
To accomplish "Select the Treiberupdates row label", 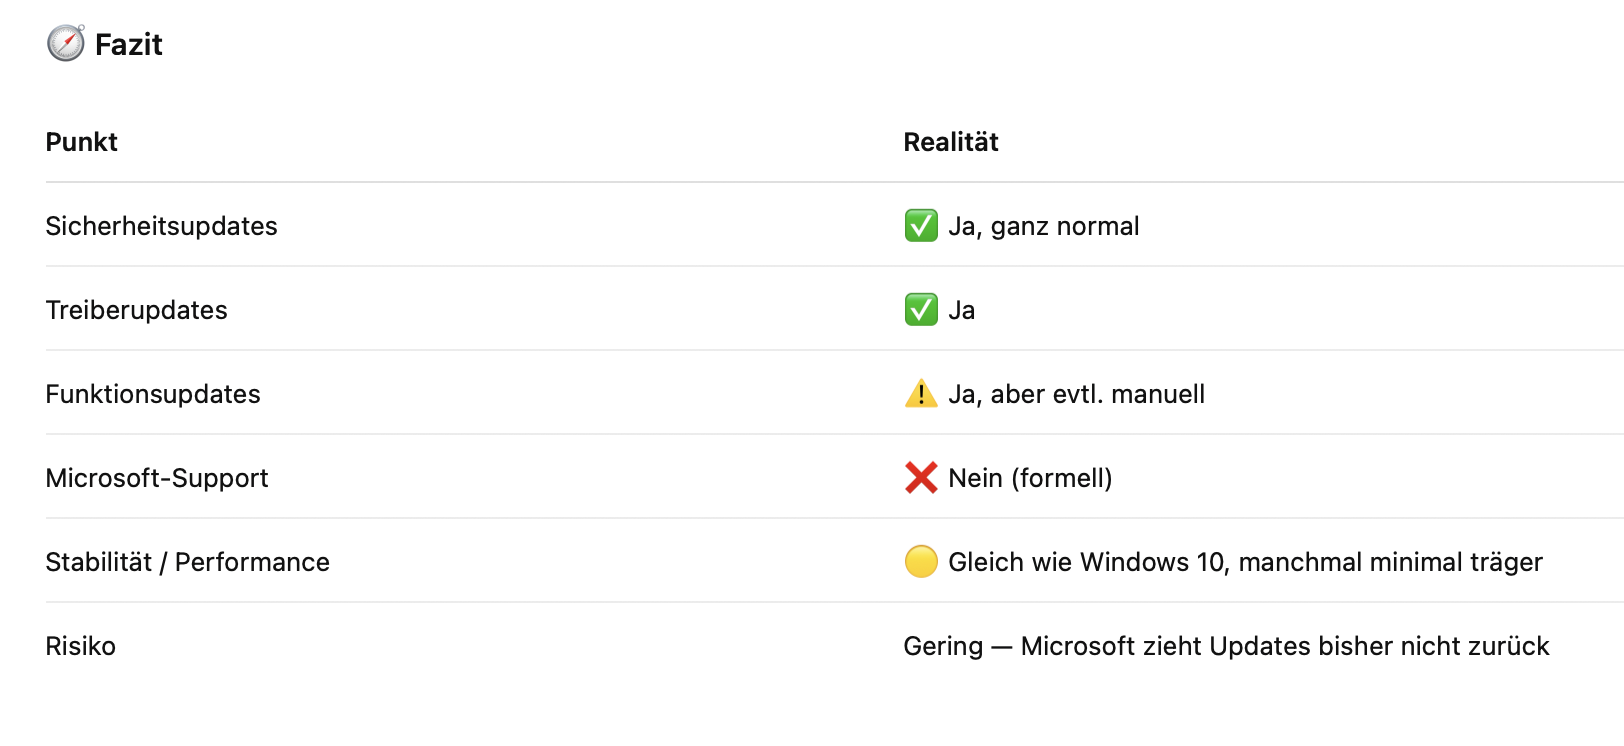I will click(137, 310).
